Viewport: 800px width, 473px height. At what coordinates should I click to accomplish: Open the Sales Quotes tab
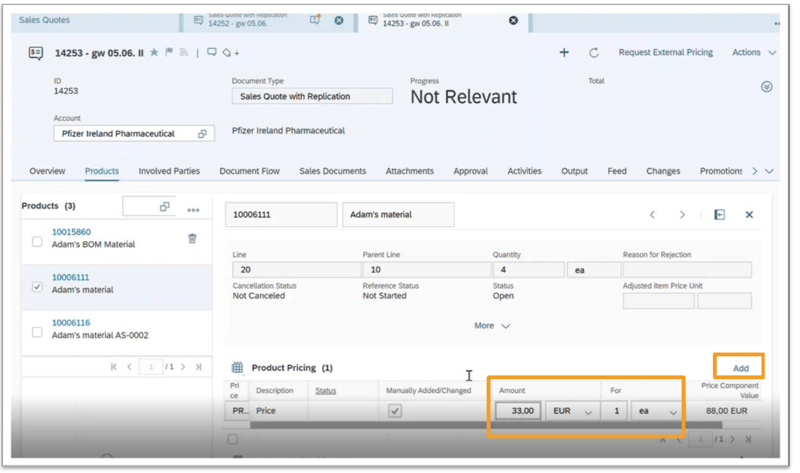tap(44, 20)
